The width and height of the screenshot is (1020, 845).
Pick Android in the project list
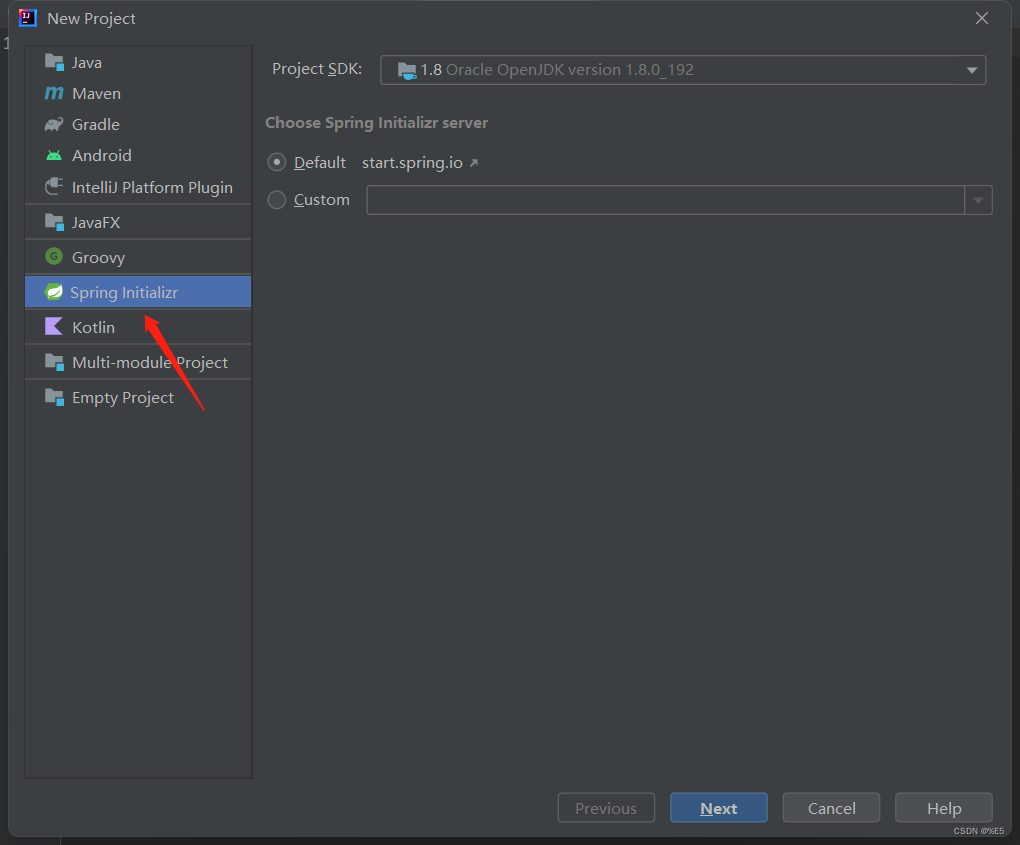[x=138, y=155]
